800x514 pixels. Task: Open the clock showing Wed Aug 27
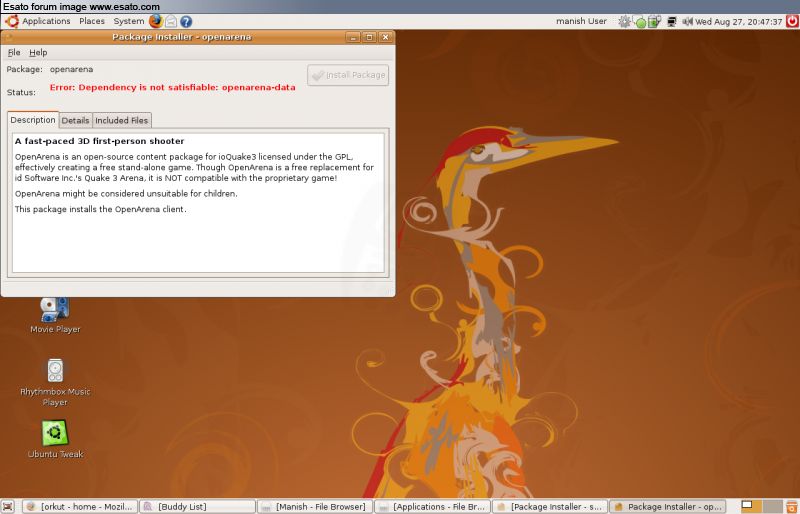click(x=738, y=22)
